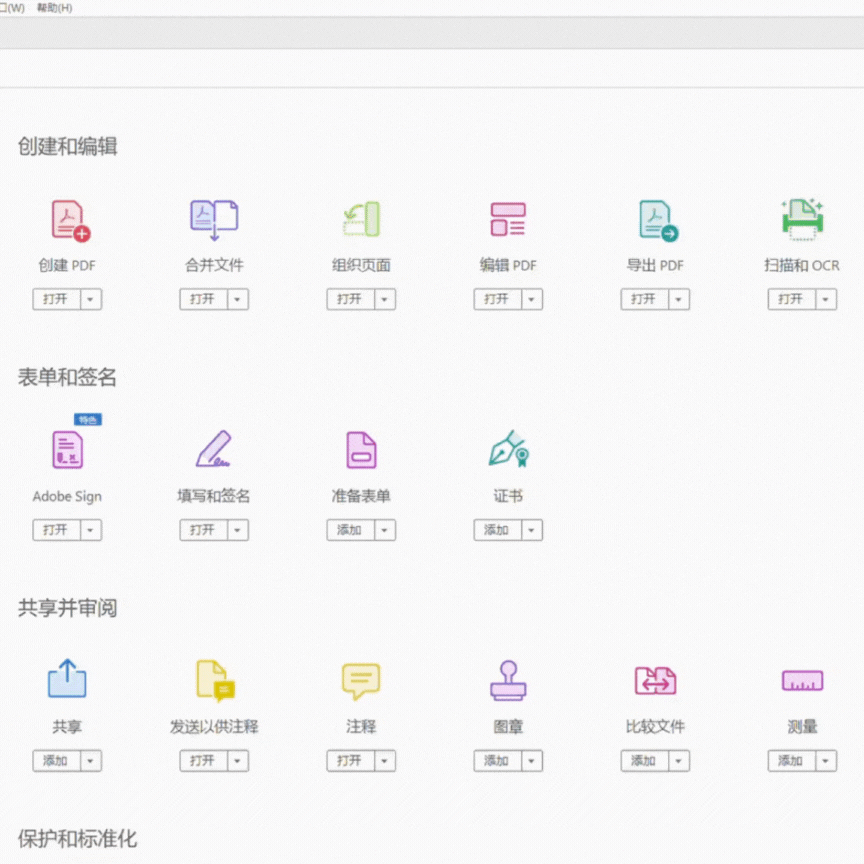Click the 图章 stamp icon
This screenshot has height=864, width=864.
click(507, 681)
